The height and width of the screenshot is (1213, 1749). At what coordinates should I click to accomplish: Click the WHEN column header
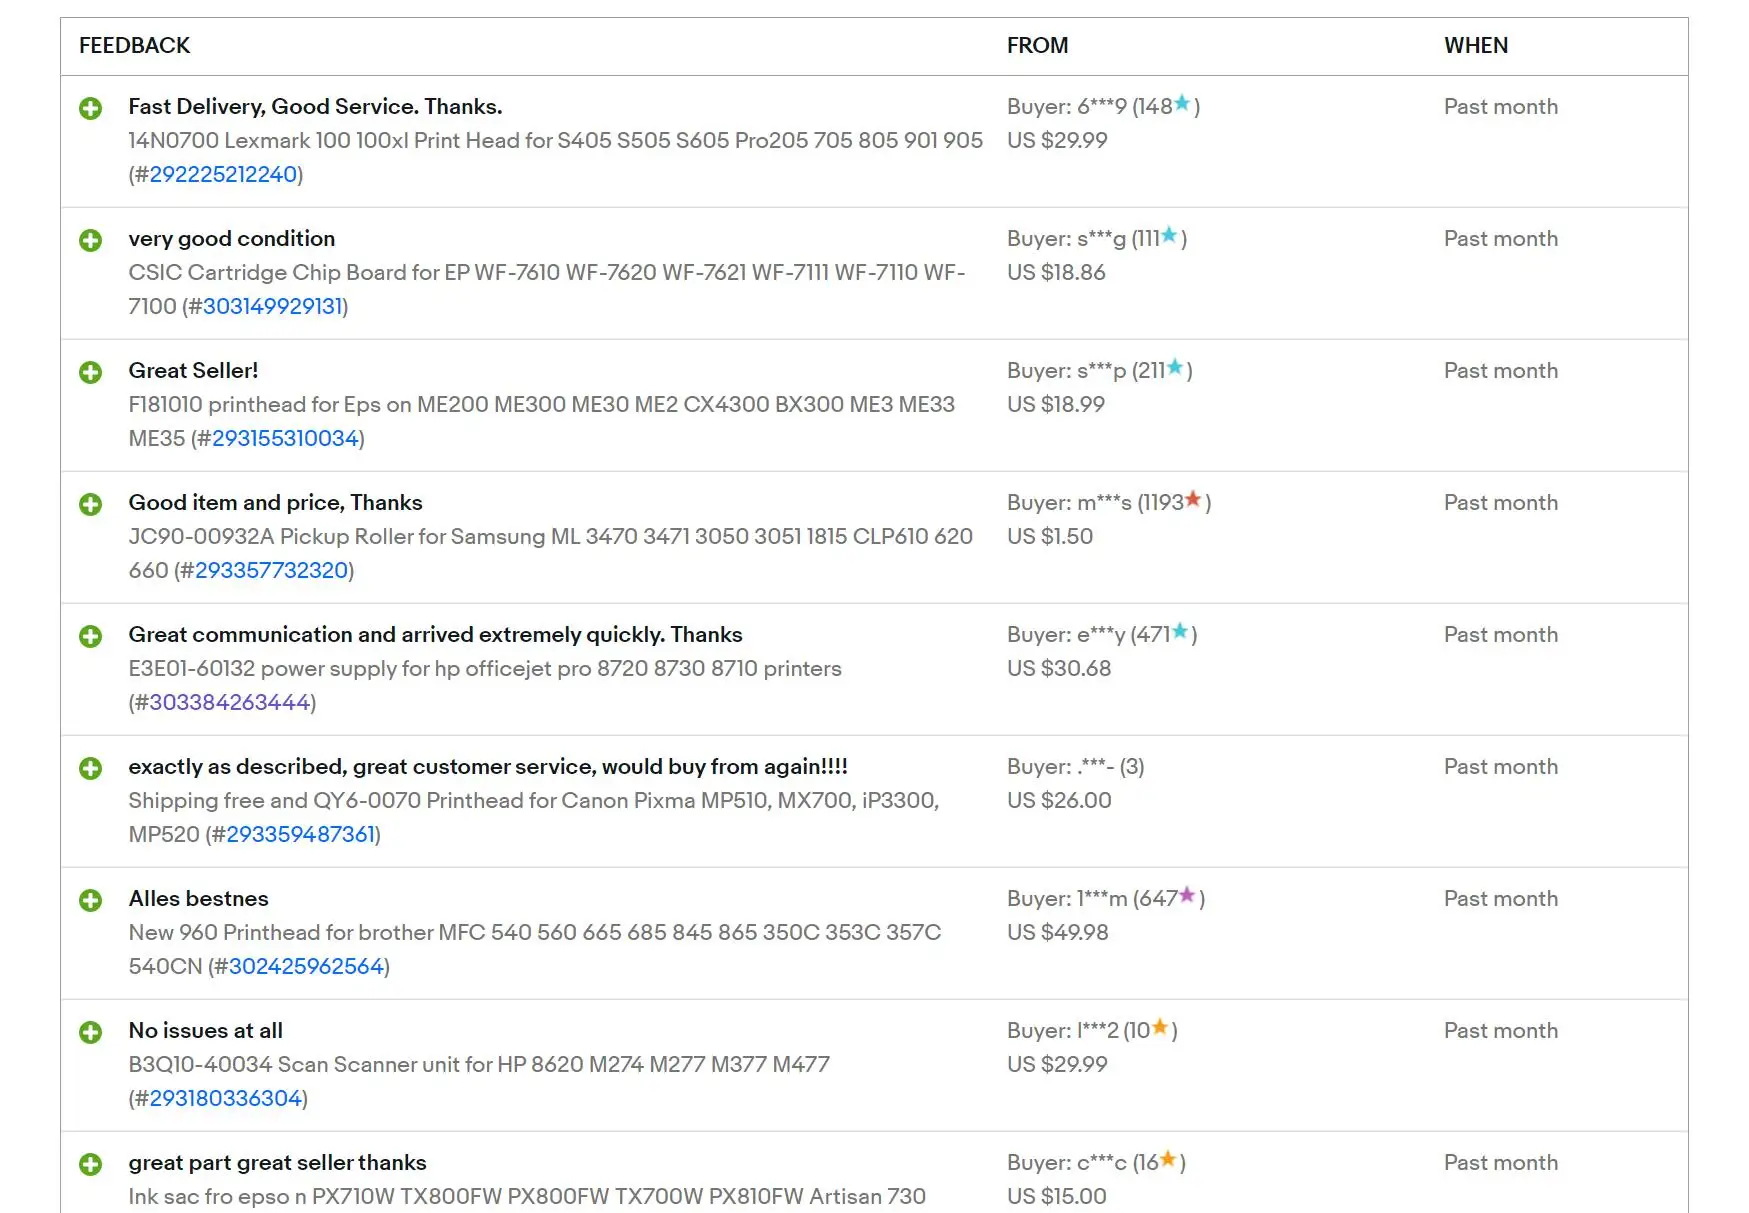pyautogui.click(x=1475, y=46)
